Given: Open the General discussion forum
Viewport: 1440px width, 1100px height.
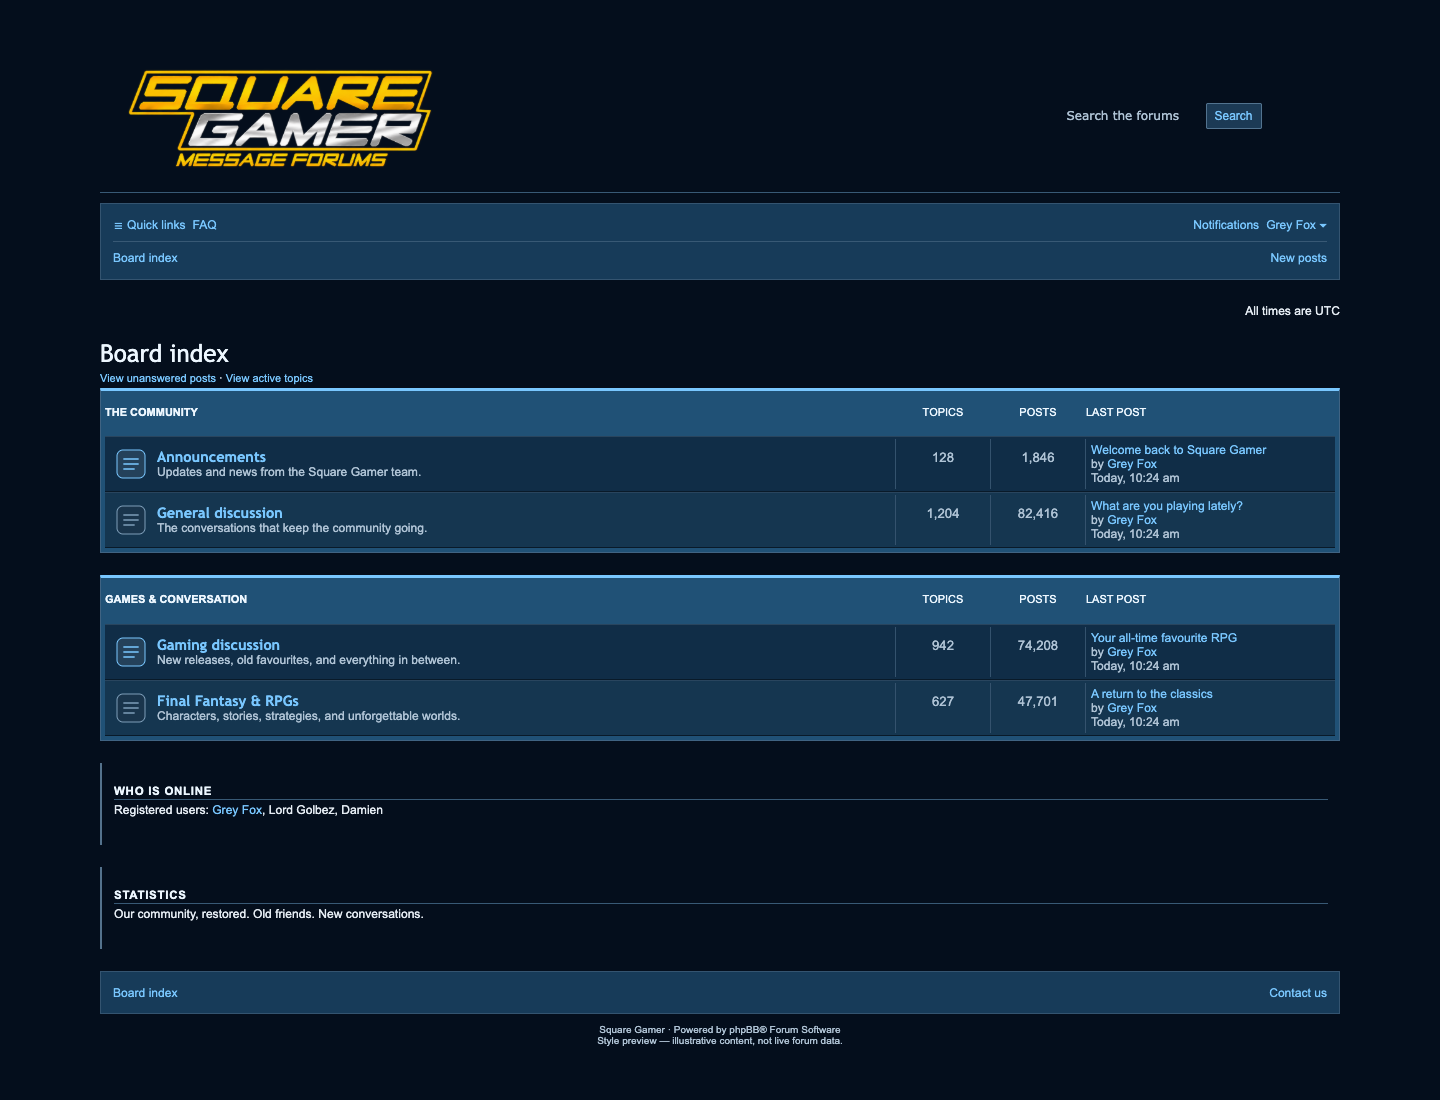Looking at the screenshot, I should pos(219,513).
